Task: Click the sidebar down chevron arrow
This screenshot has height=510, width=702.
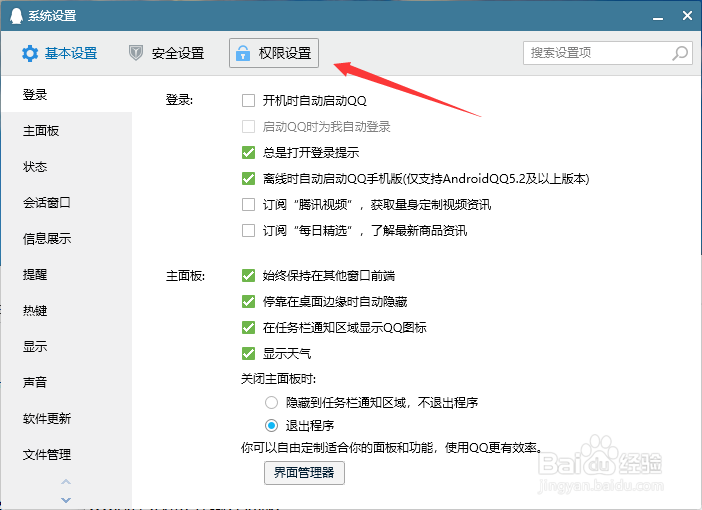Action: (66, 500)
